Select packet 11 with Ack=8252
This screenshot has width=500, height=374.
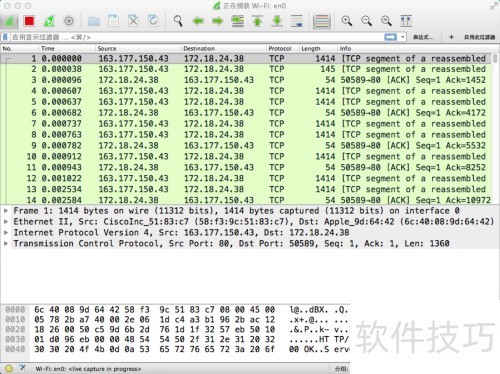point(246,168)
